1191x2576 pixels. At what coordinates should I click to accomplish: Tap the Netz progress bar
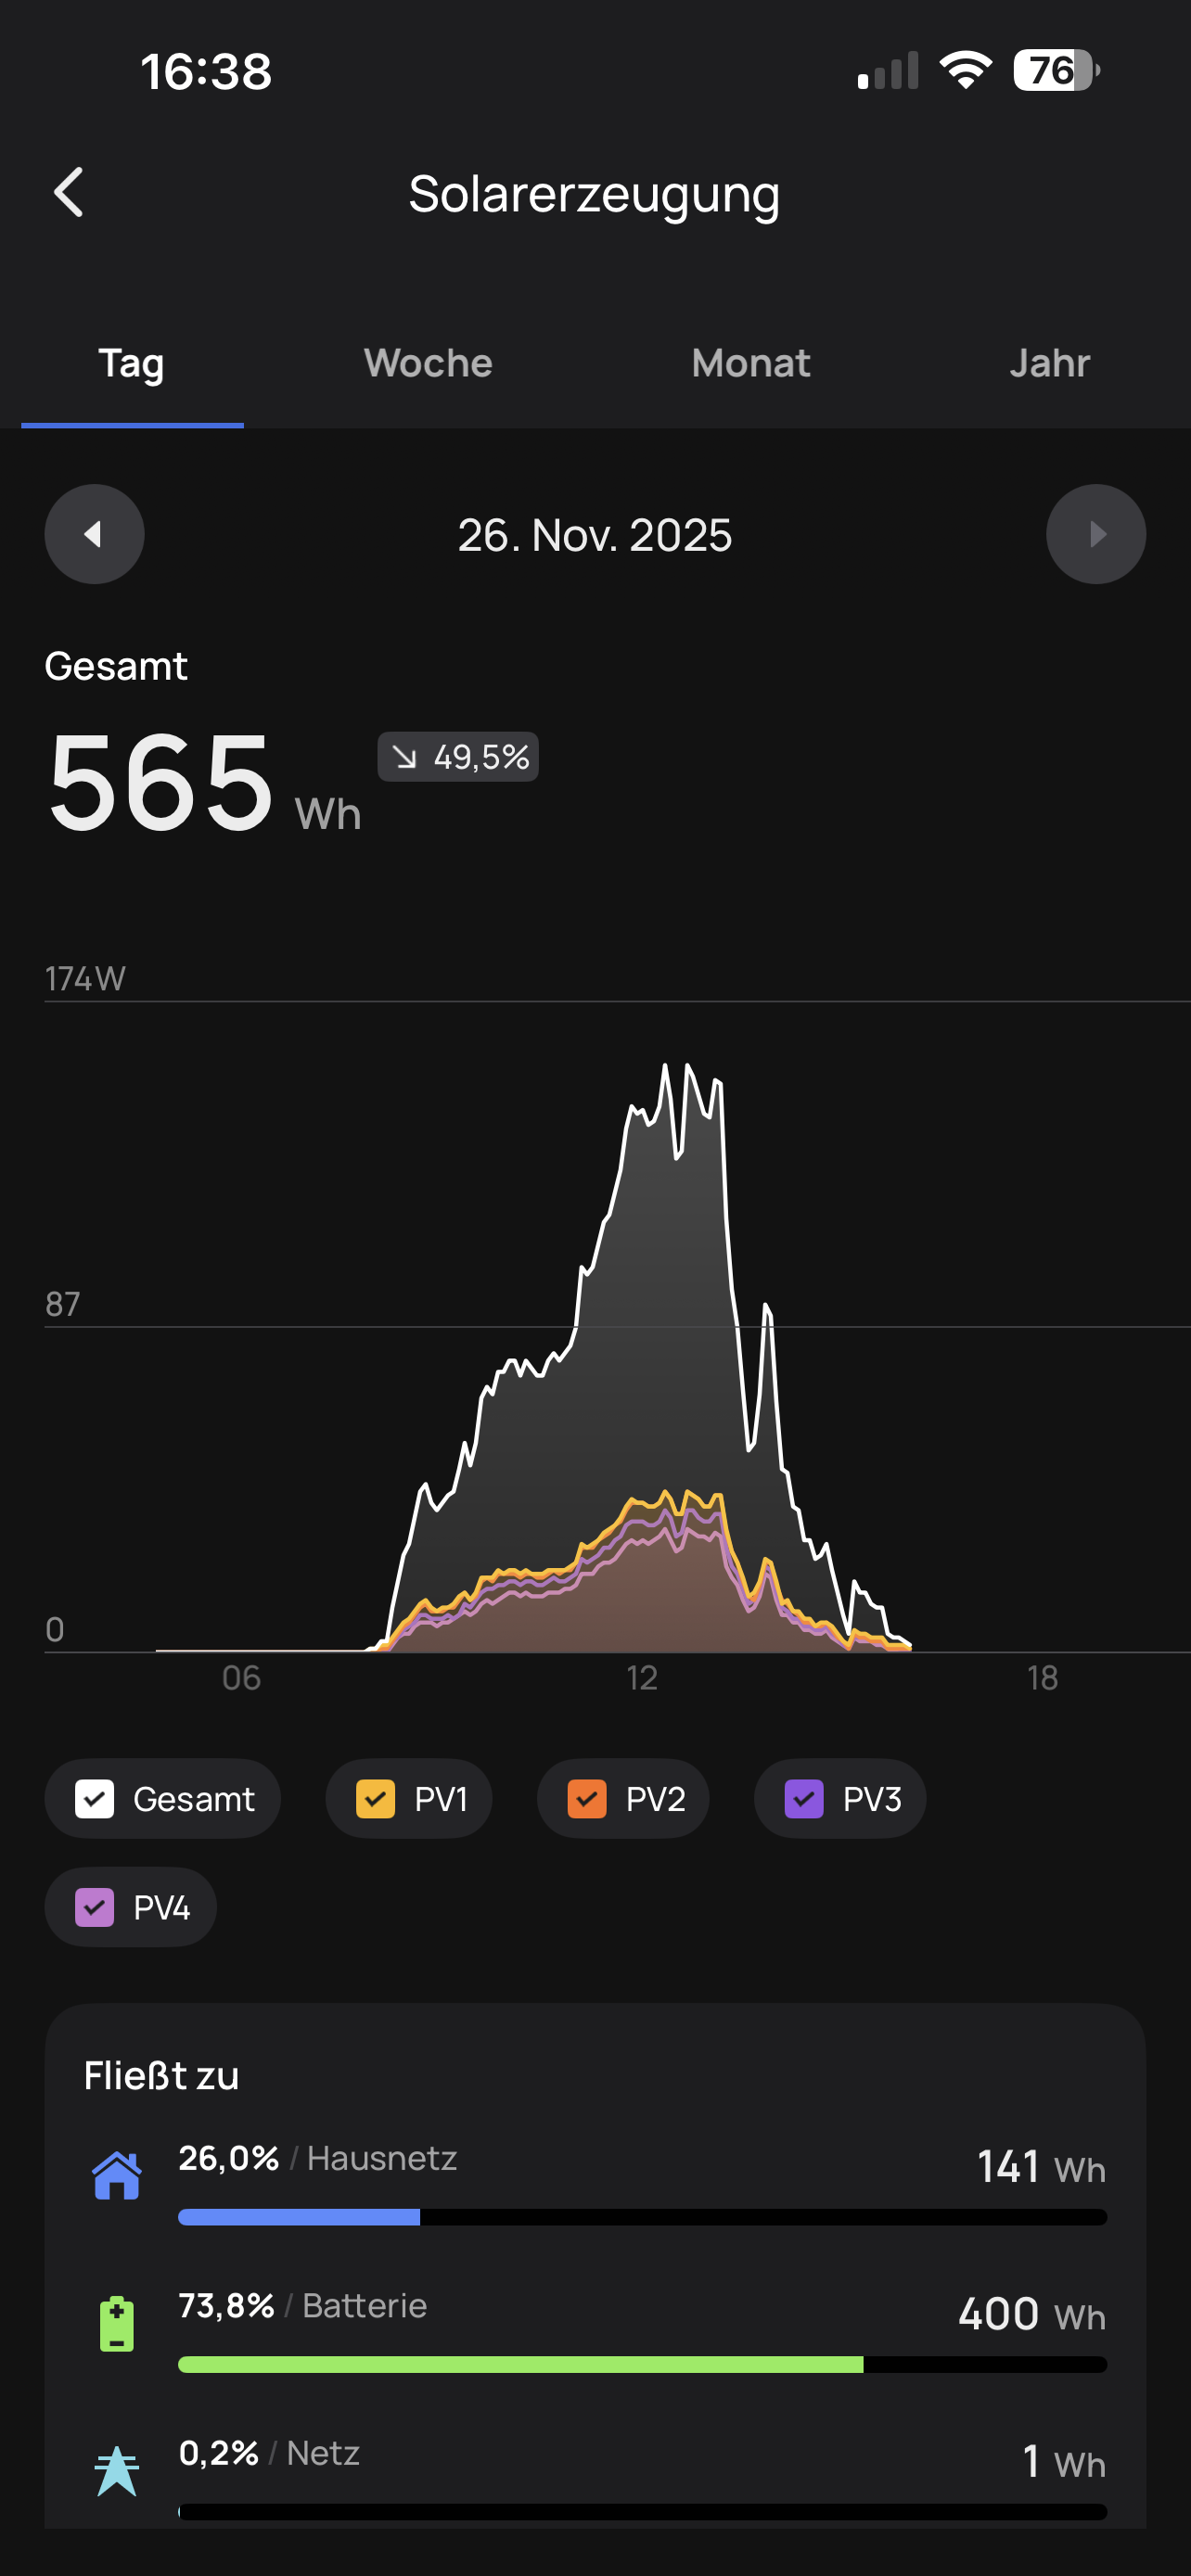point(642,2512)
